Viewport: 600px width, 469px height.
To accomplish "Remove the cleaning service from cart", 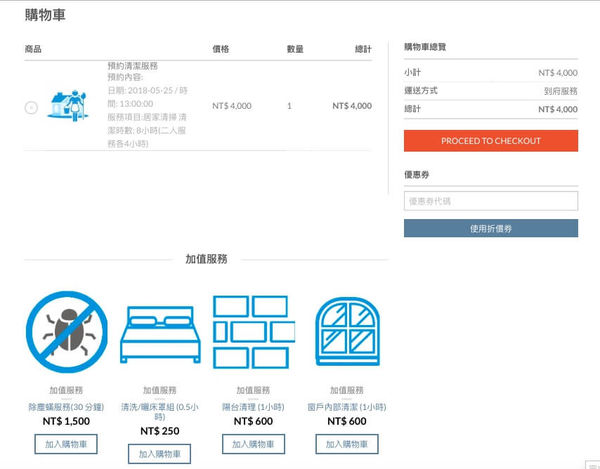I will [31, 107].
